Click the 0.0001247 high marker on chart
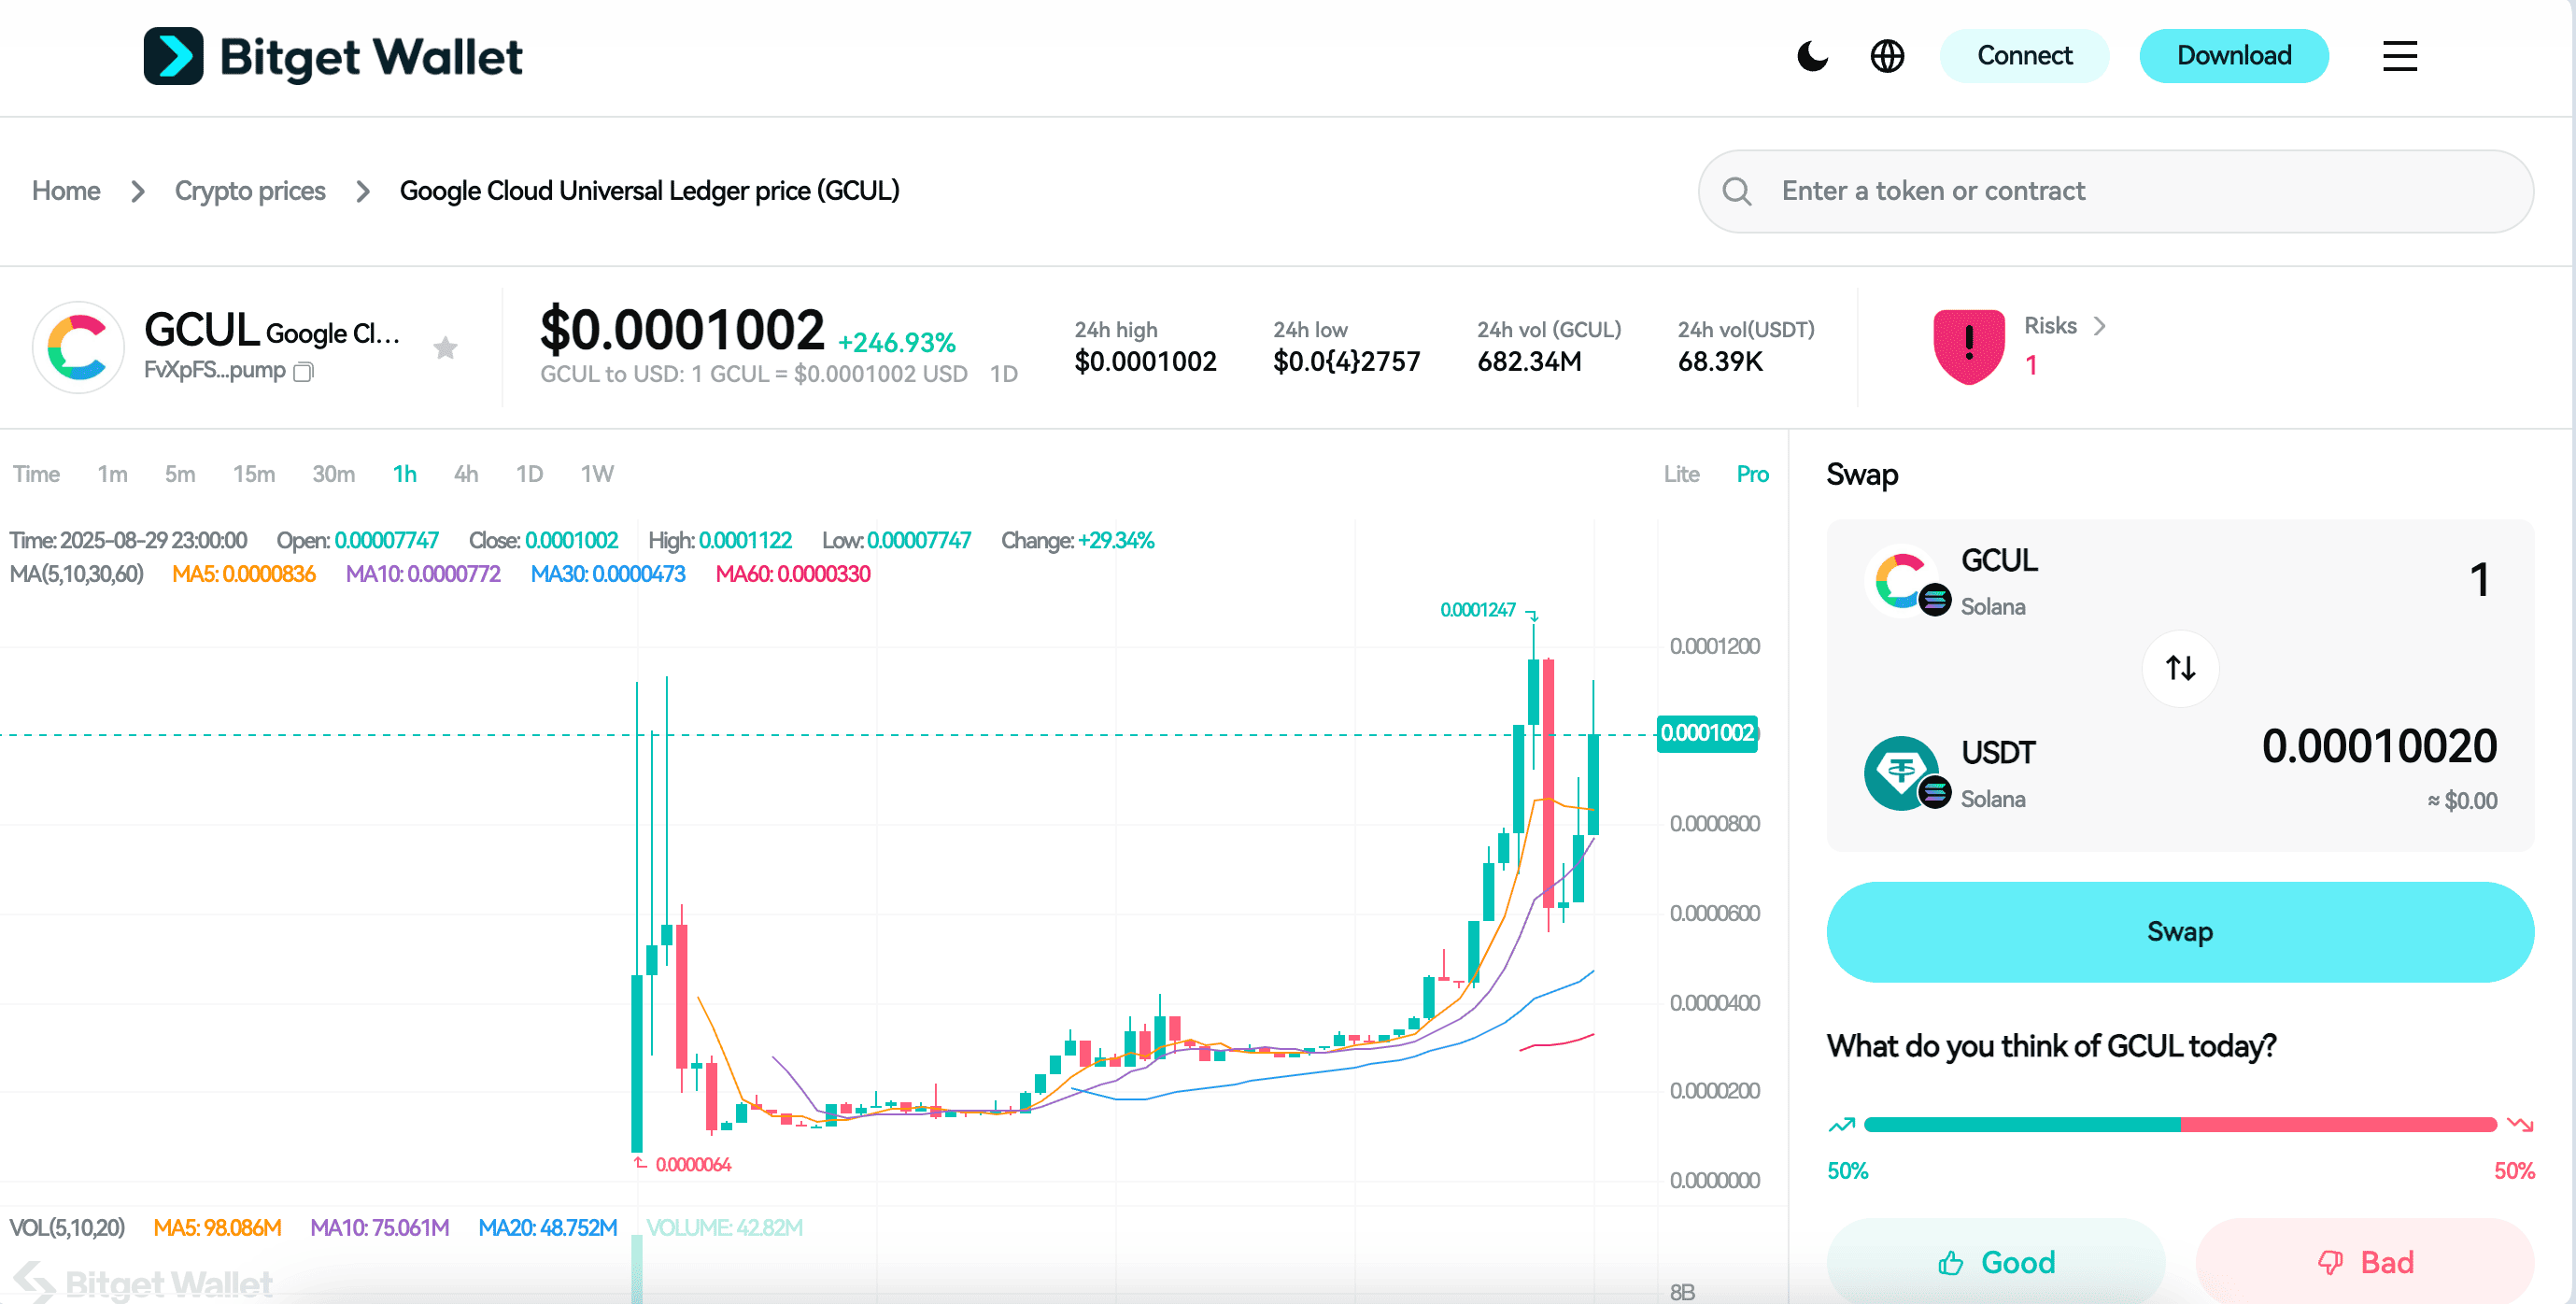Image resolution: width=2576 pixels, height=1304 pixels. 1477,610
